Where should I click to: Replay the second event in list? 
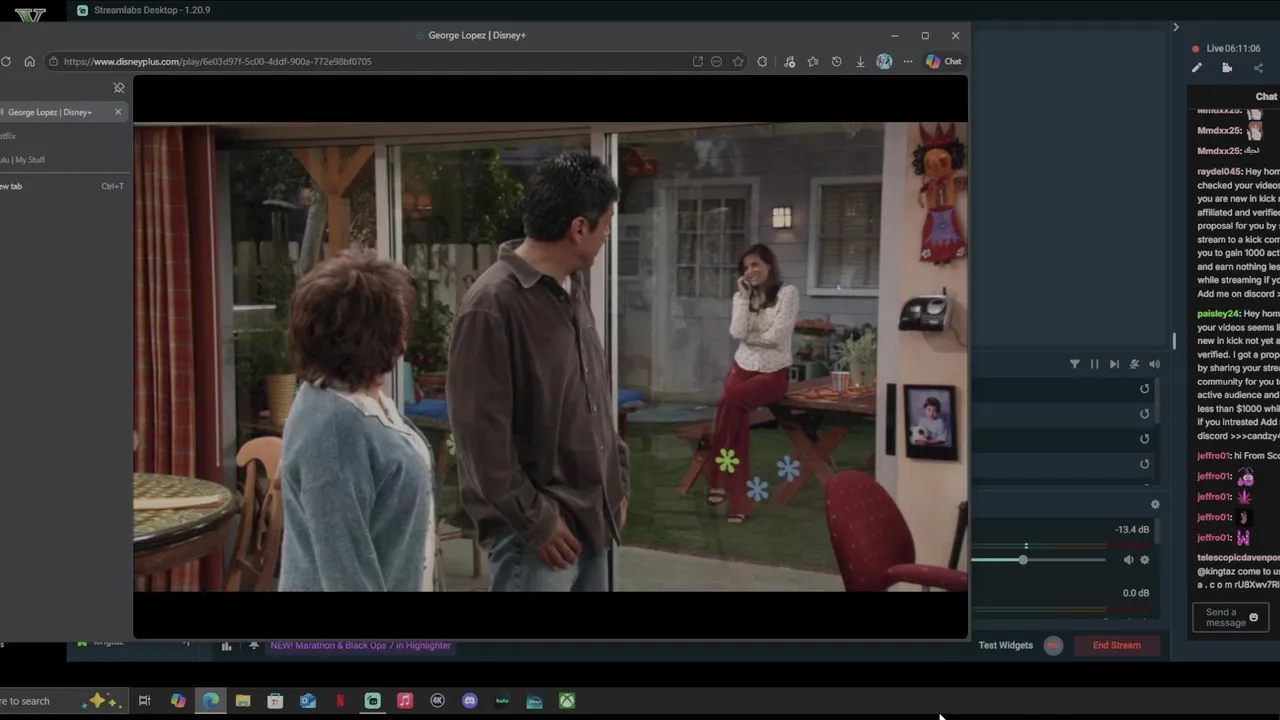1145,414
